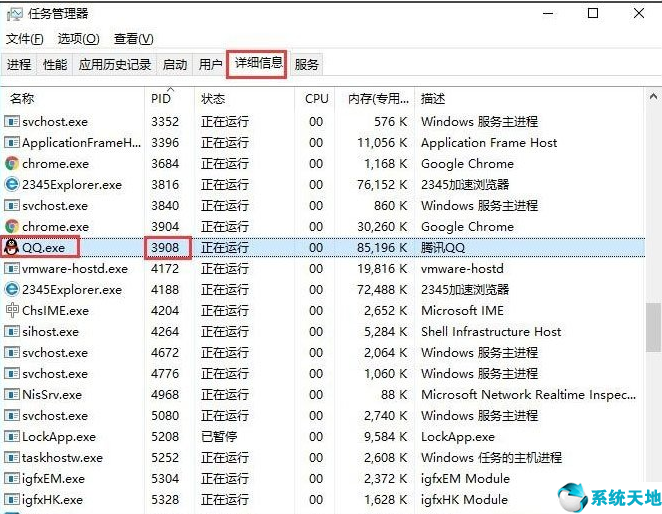The image size is (662, 514).
Task: Click icon of svchost.exe PID 5080
Action: (12, 416)
